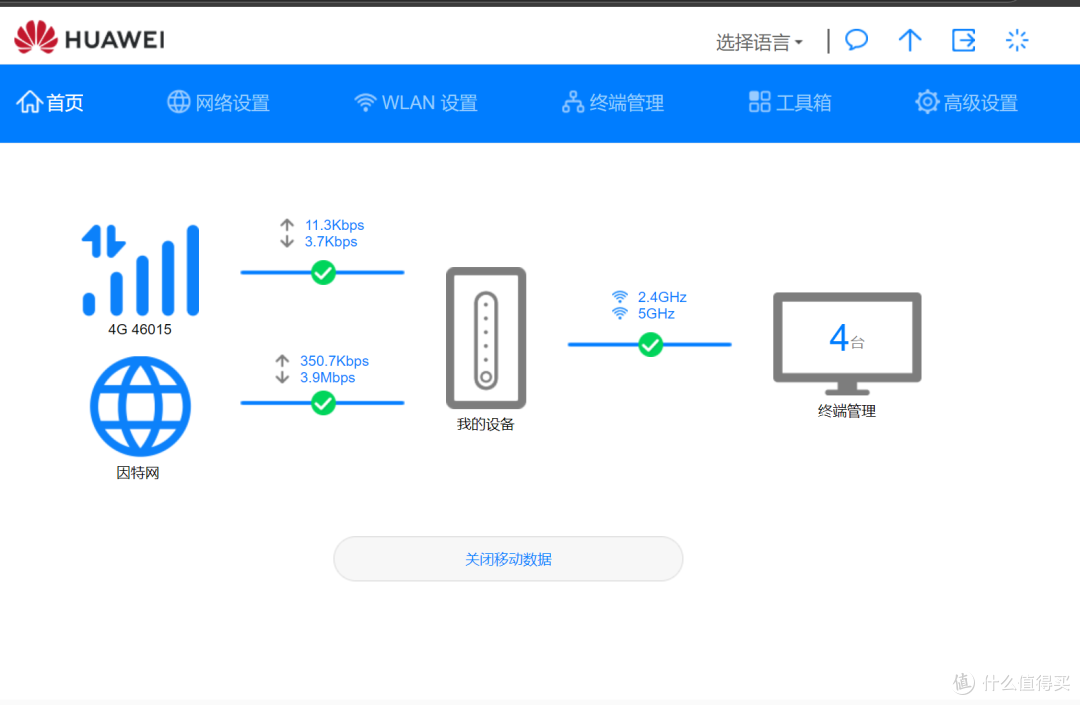Click the Huawei logo
This screenshot has height=705, width=1080.
90,38
